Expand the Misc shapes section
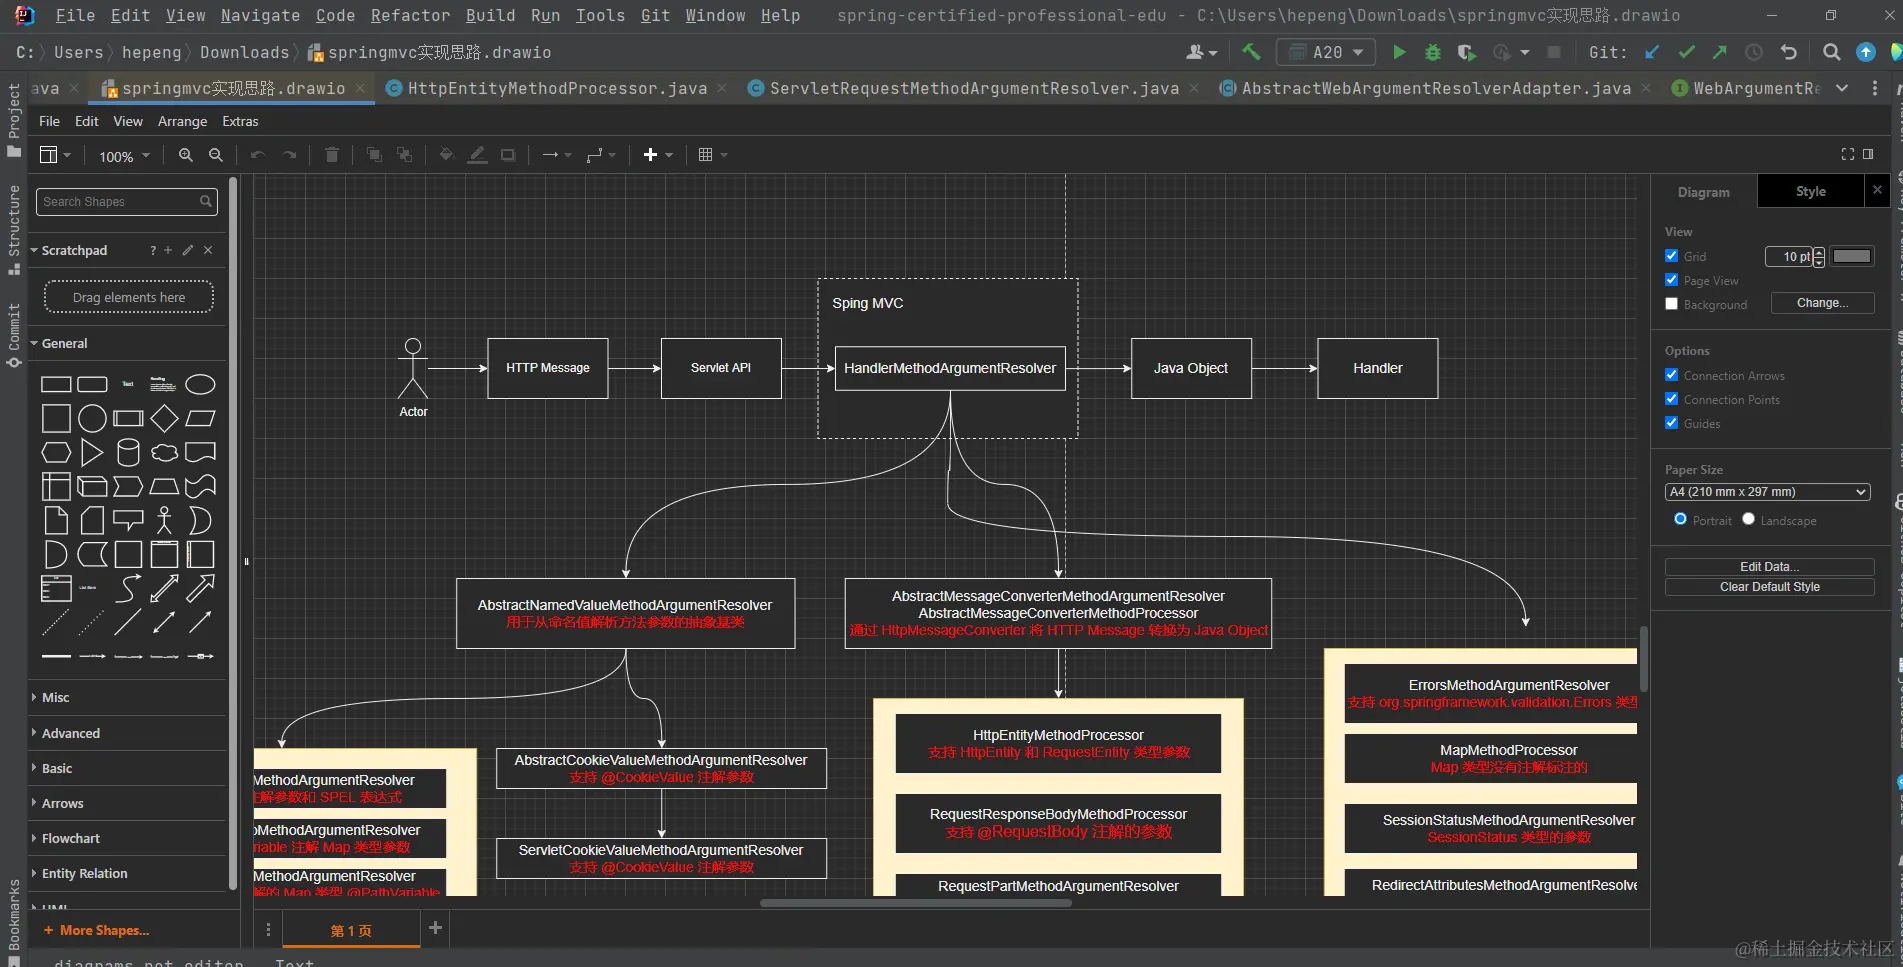The height and width of the screenshot is (967, 1903). coord(55,697)
